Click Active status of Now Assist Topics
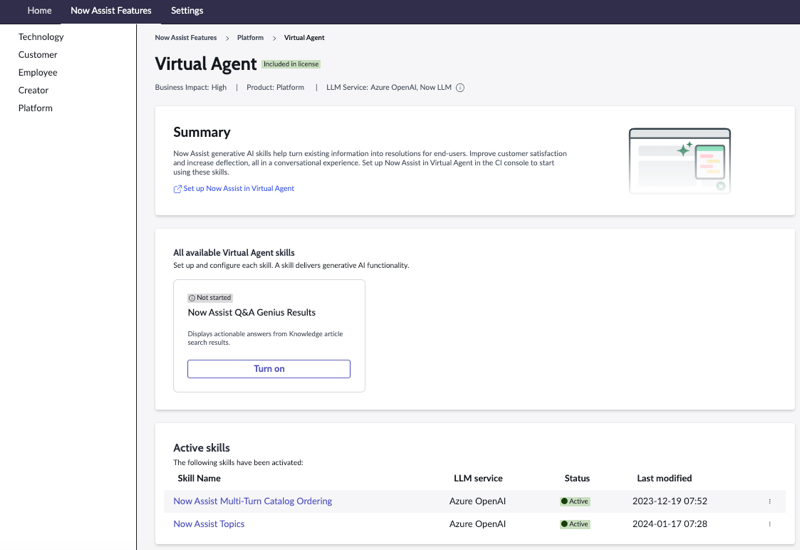Viewport: 800px width, 550px height. pos(575,524)
